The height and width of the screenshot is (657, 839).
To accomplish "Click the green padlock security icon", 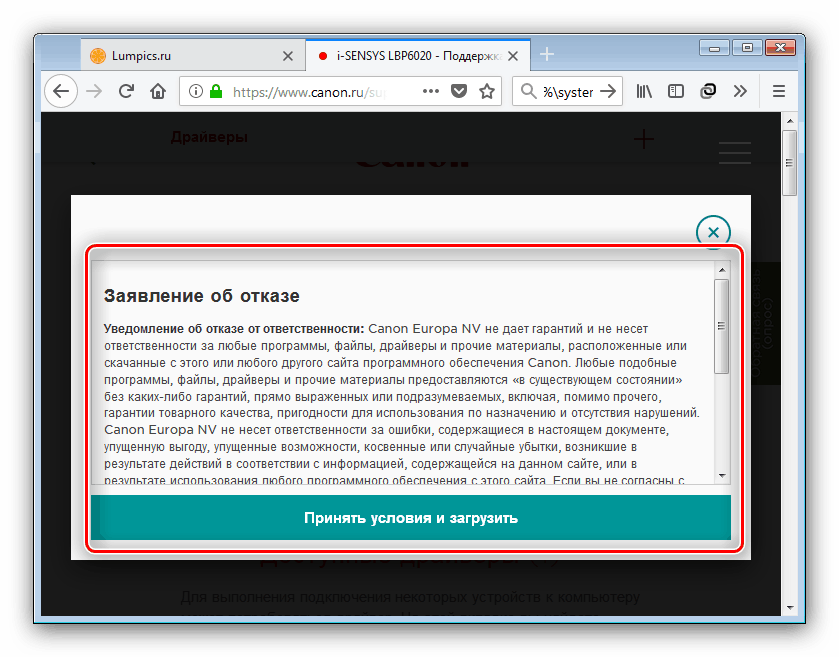I will click(x=217, y=92).
